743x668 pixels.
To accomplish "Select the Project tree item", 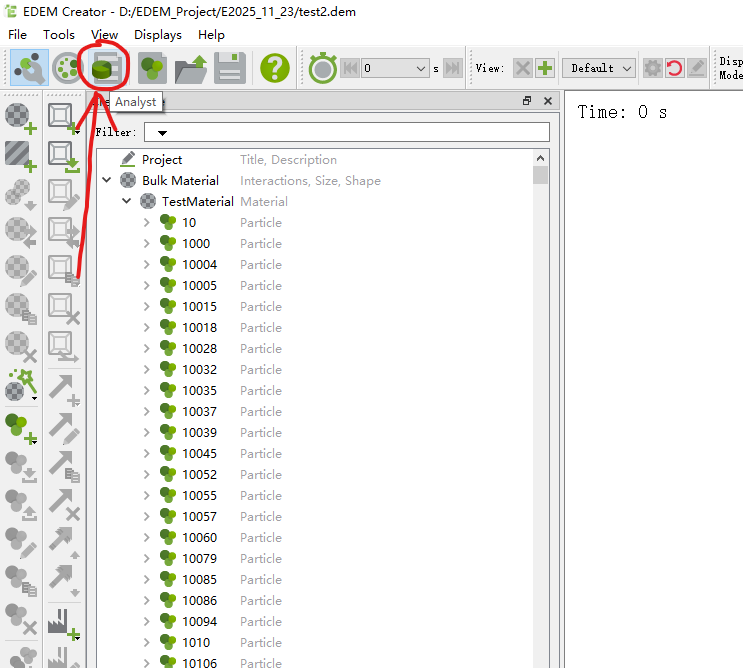I will (162, 160).
